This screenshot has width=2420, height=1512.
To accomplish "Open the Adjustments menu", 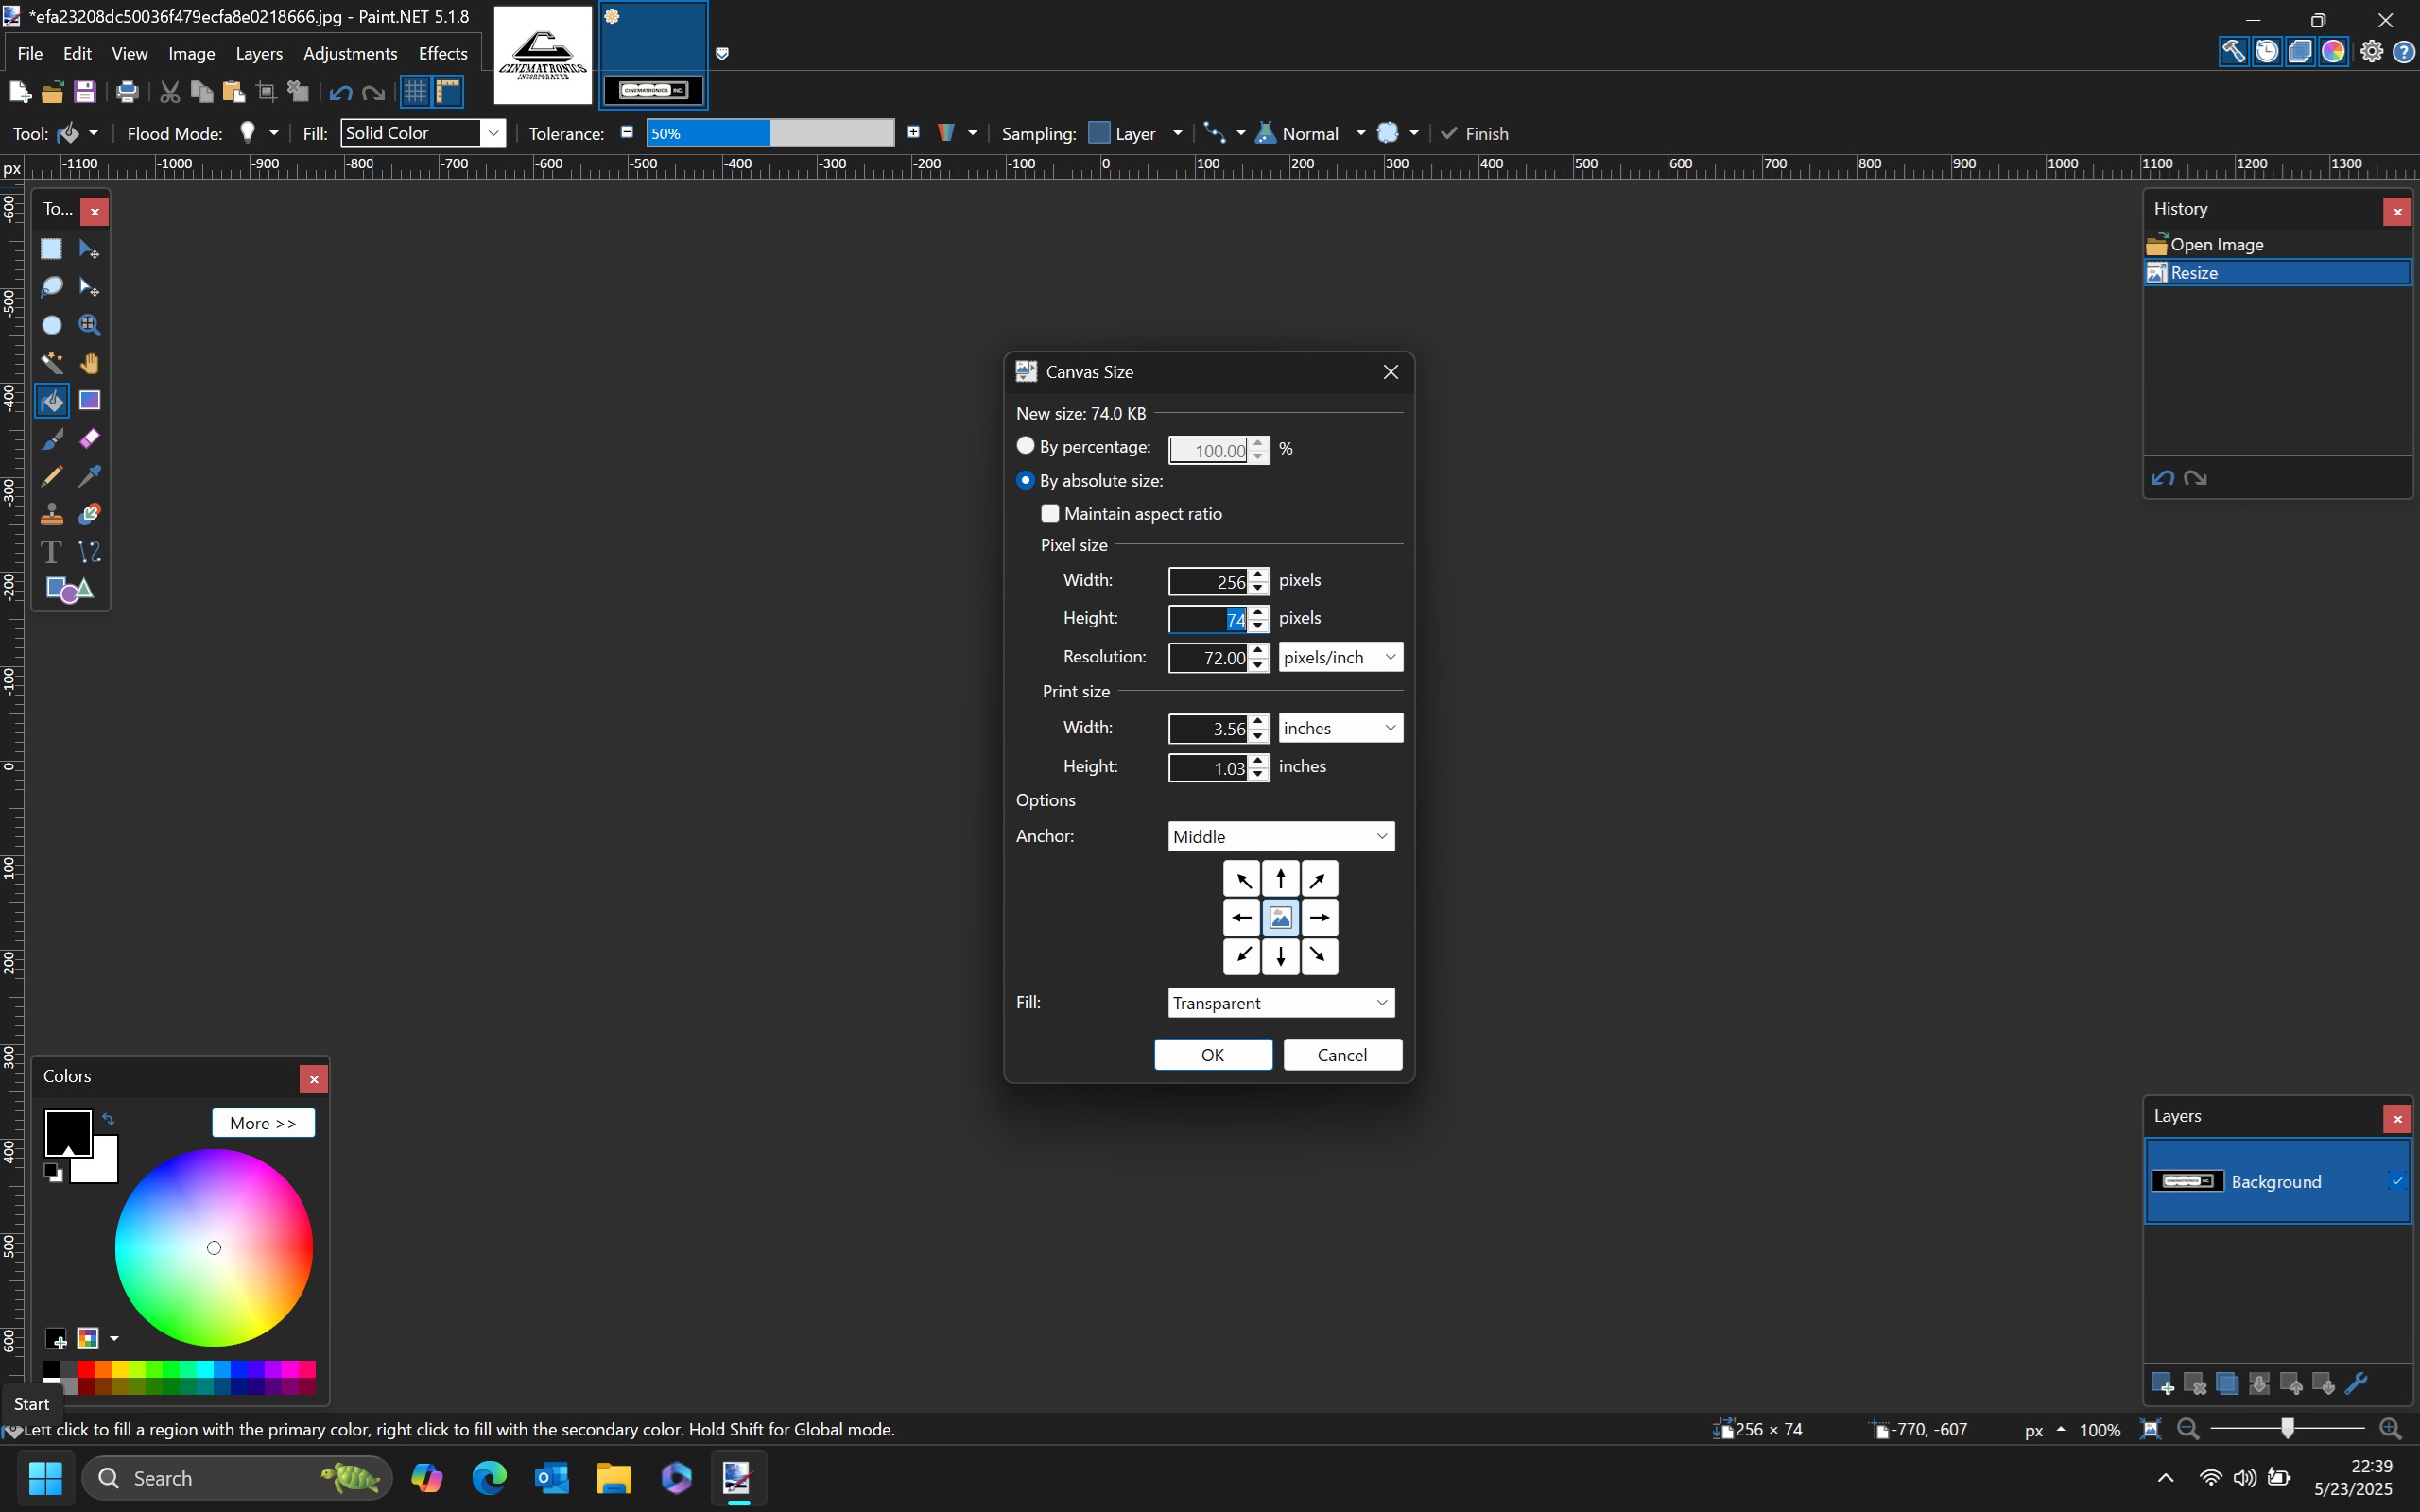I will (350, 53).
